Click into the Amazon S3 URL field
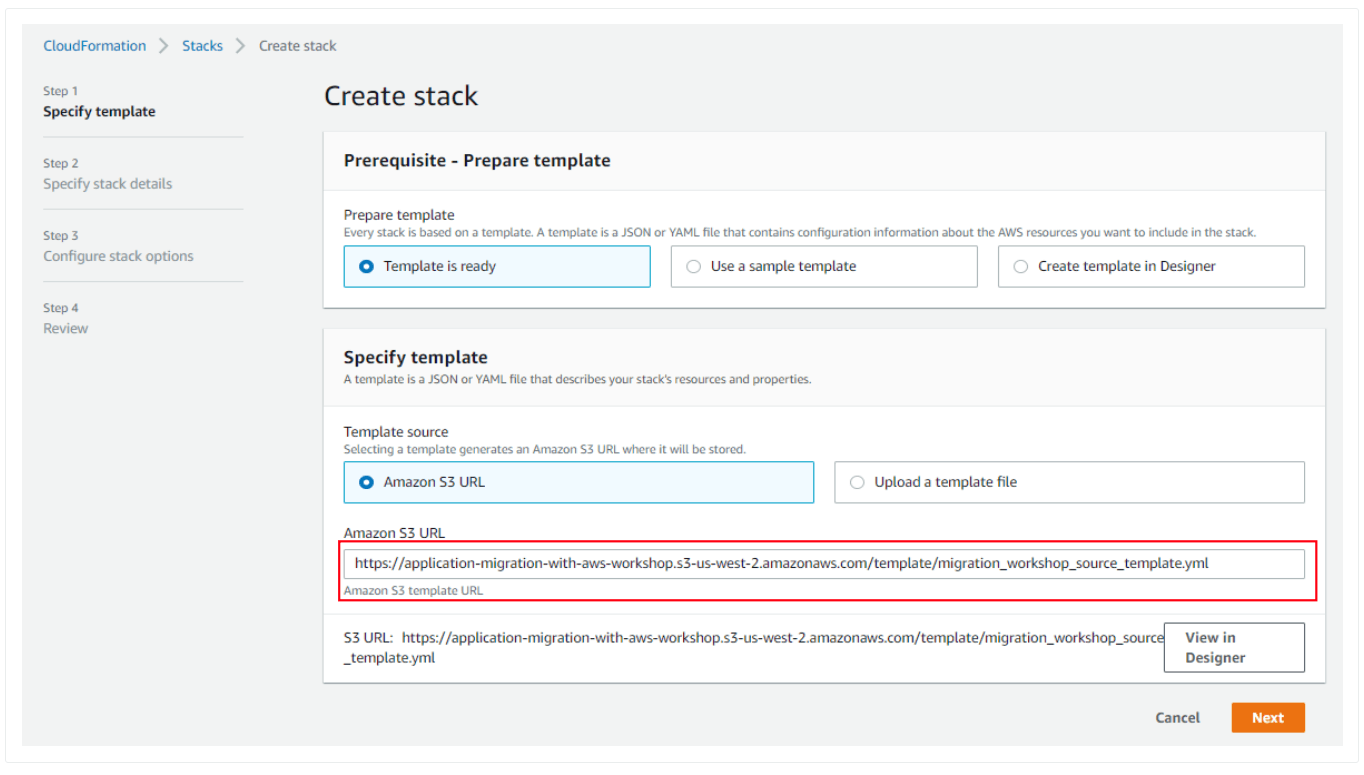Screen dimensions: 1364x775 point(824,564)
